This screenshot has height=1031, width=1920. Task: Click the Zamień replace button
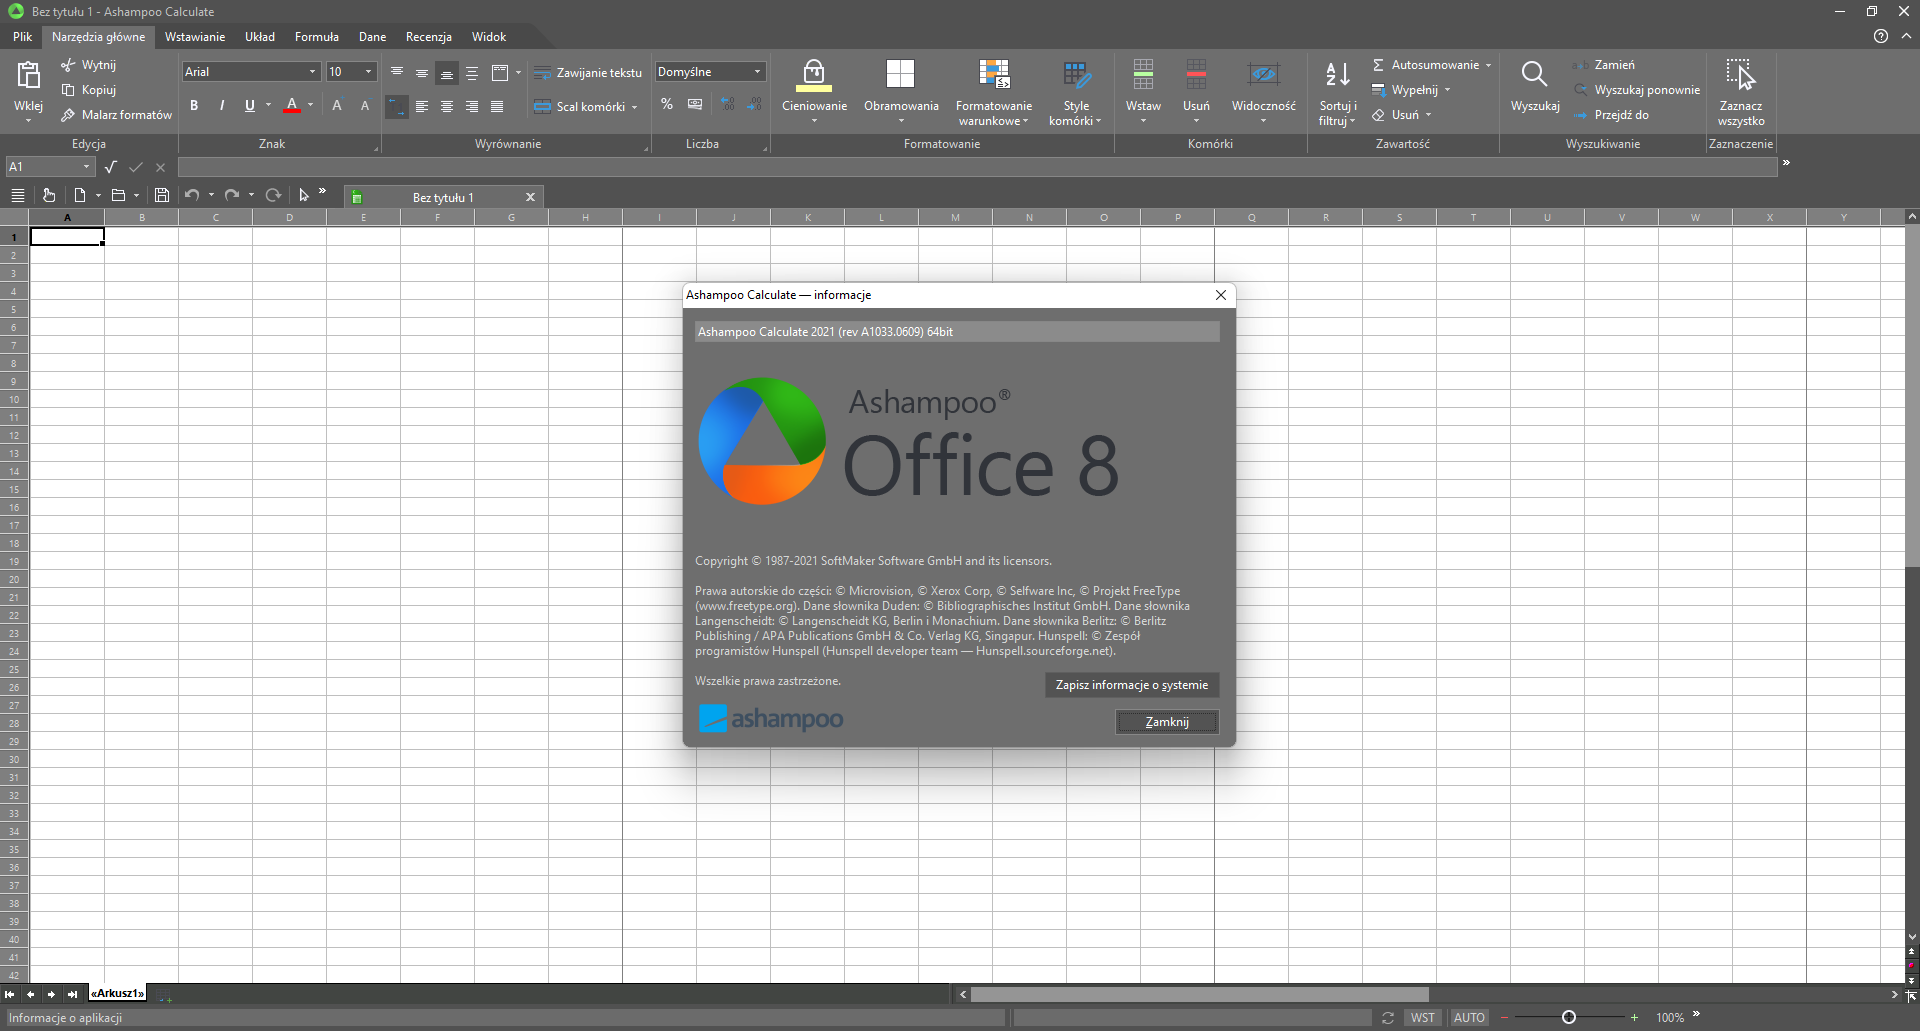point(1605,65)
